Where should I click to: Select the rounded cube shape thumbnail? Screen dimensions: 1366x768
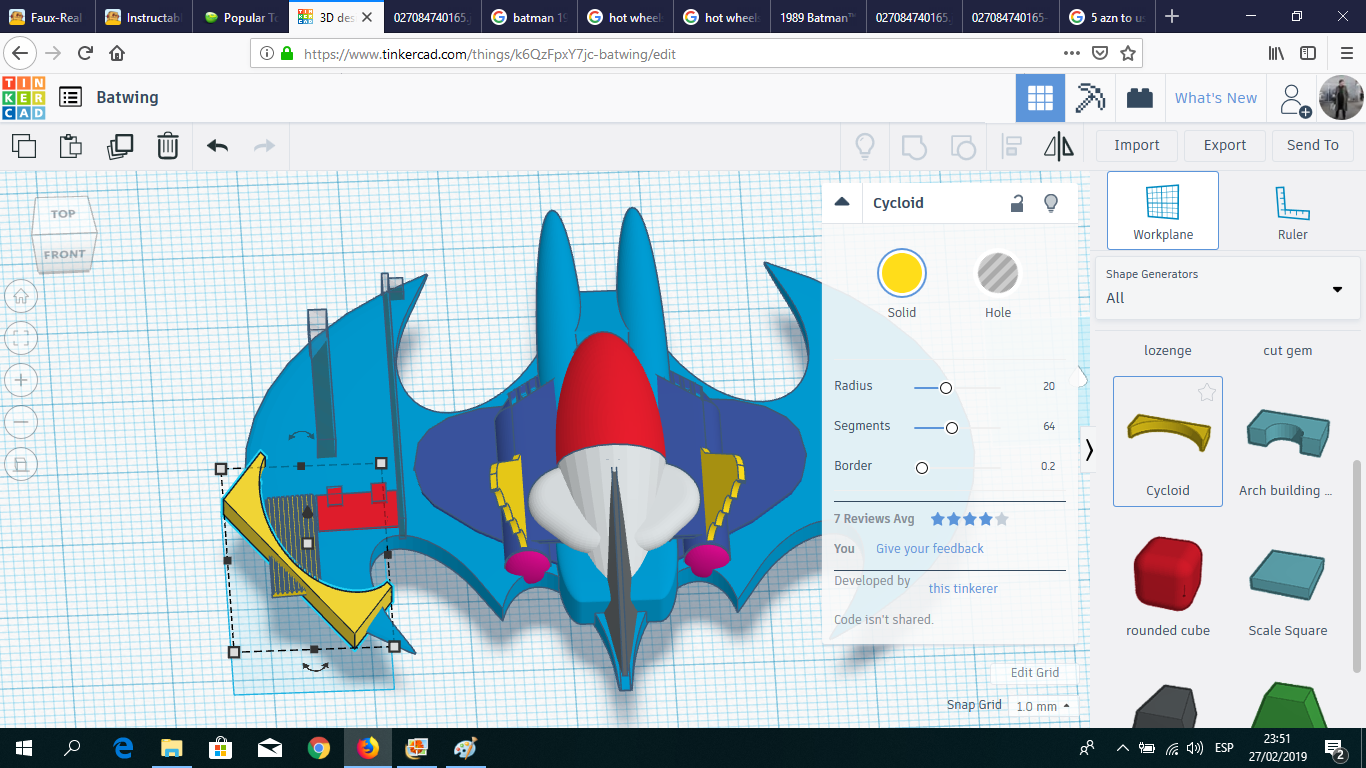point(1167,573)
